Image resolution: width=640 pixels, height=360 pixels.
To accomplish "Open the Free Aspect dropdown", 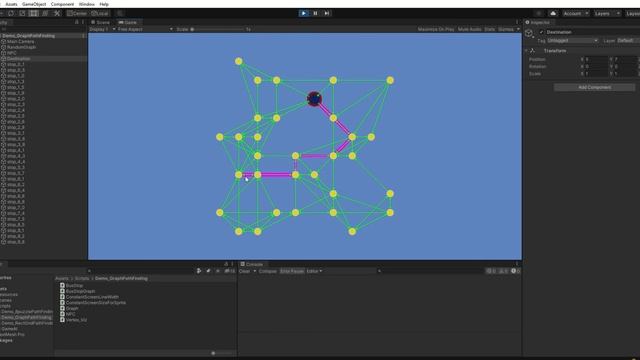I will (x=145, y=29).
